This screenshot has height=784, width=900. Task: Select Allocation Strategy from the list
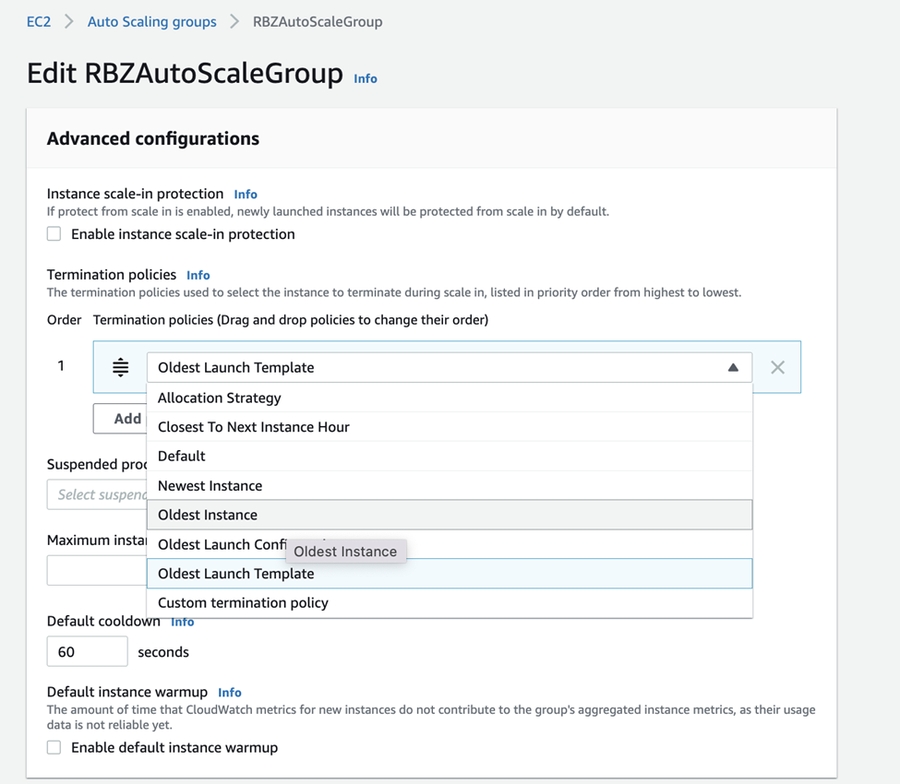pos(219,398)
